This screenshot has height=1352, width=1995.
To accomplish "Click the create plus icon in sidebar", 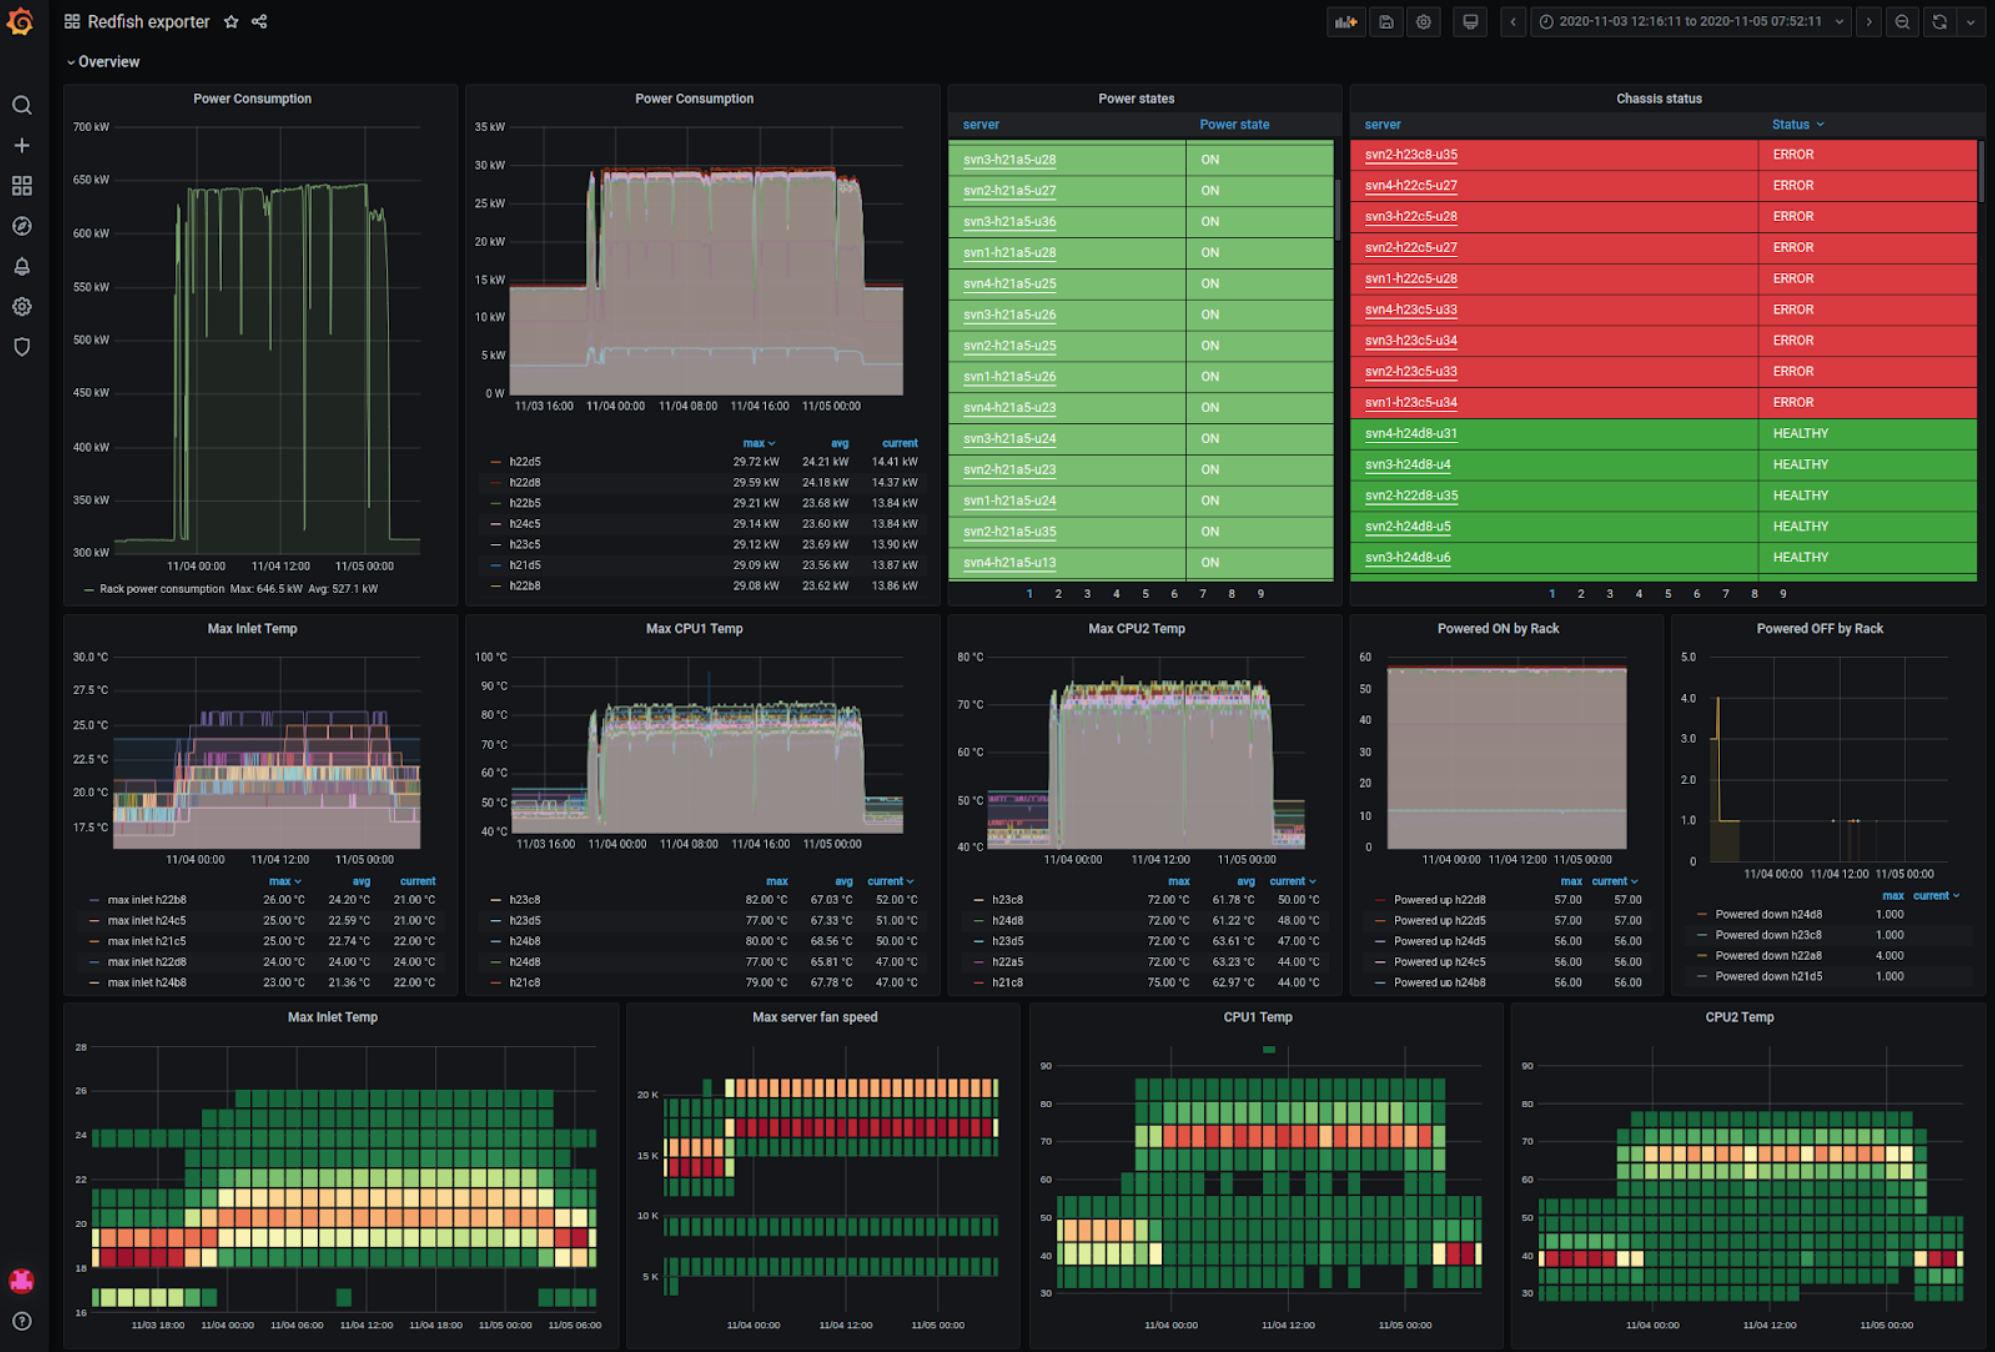I will (21, 145).
